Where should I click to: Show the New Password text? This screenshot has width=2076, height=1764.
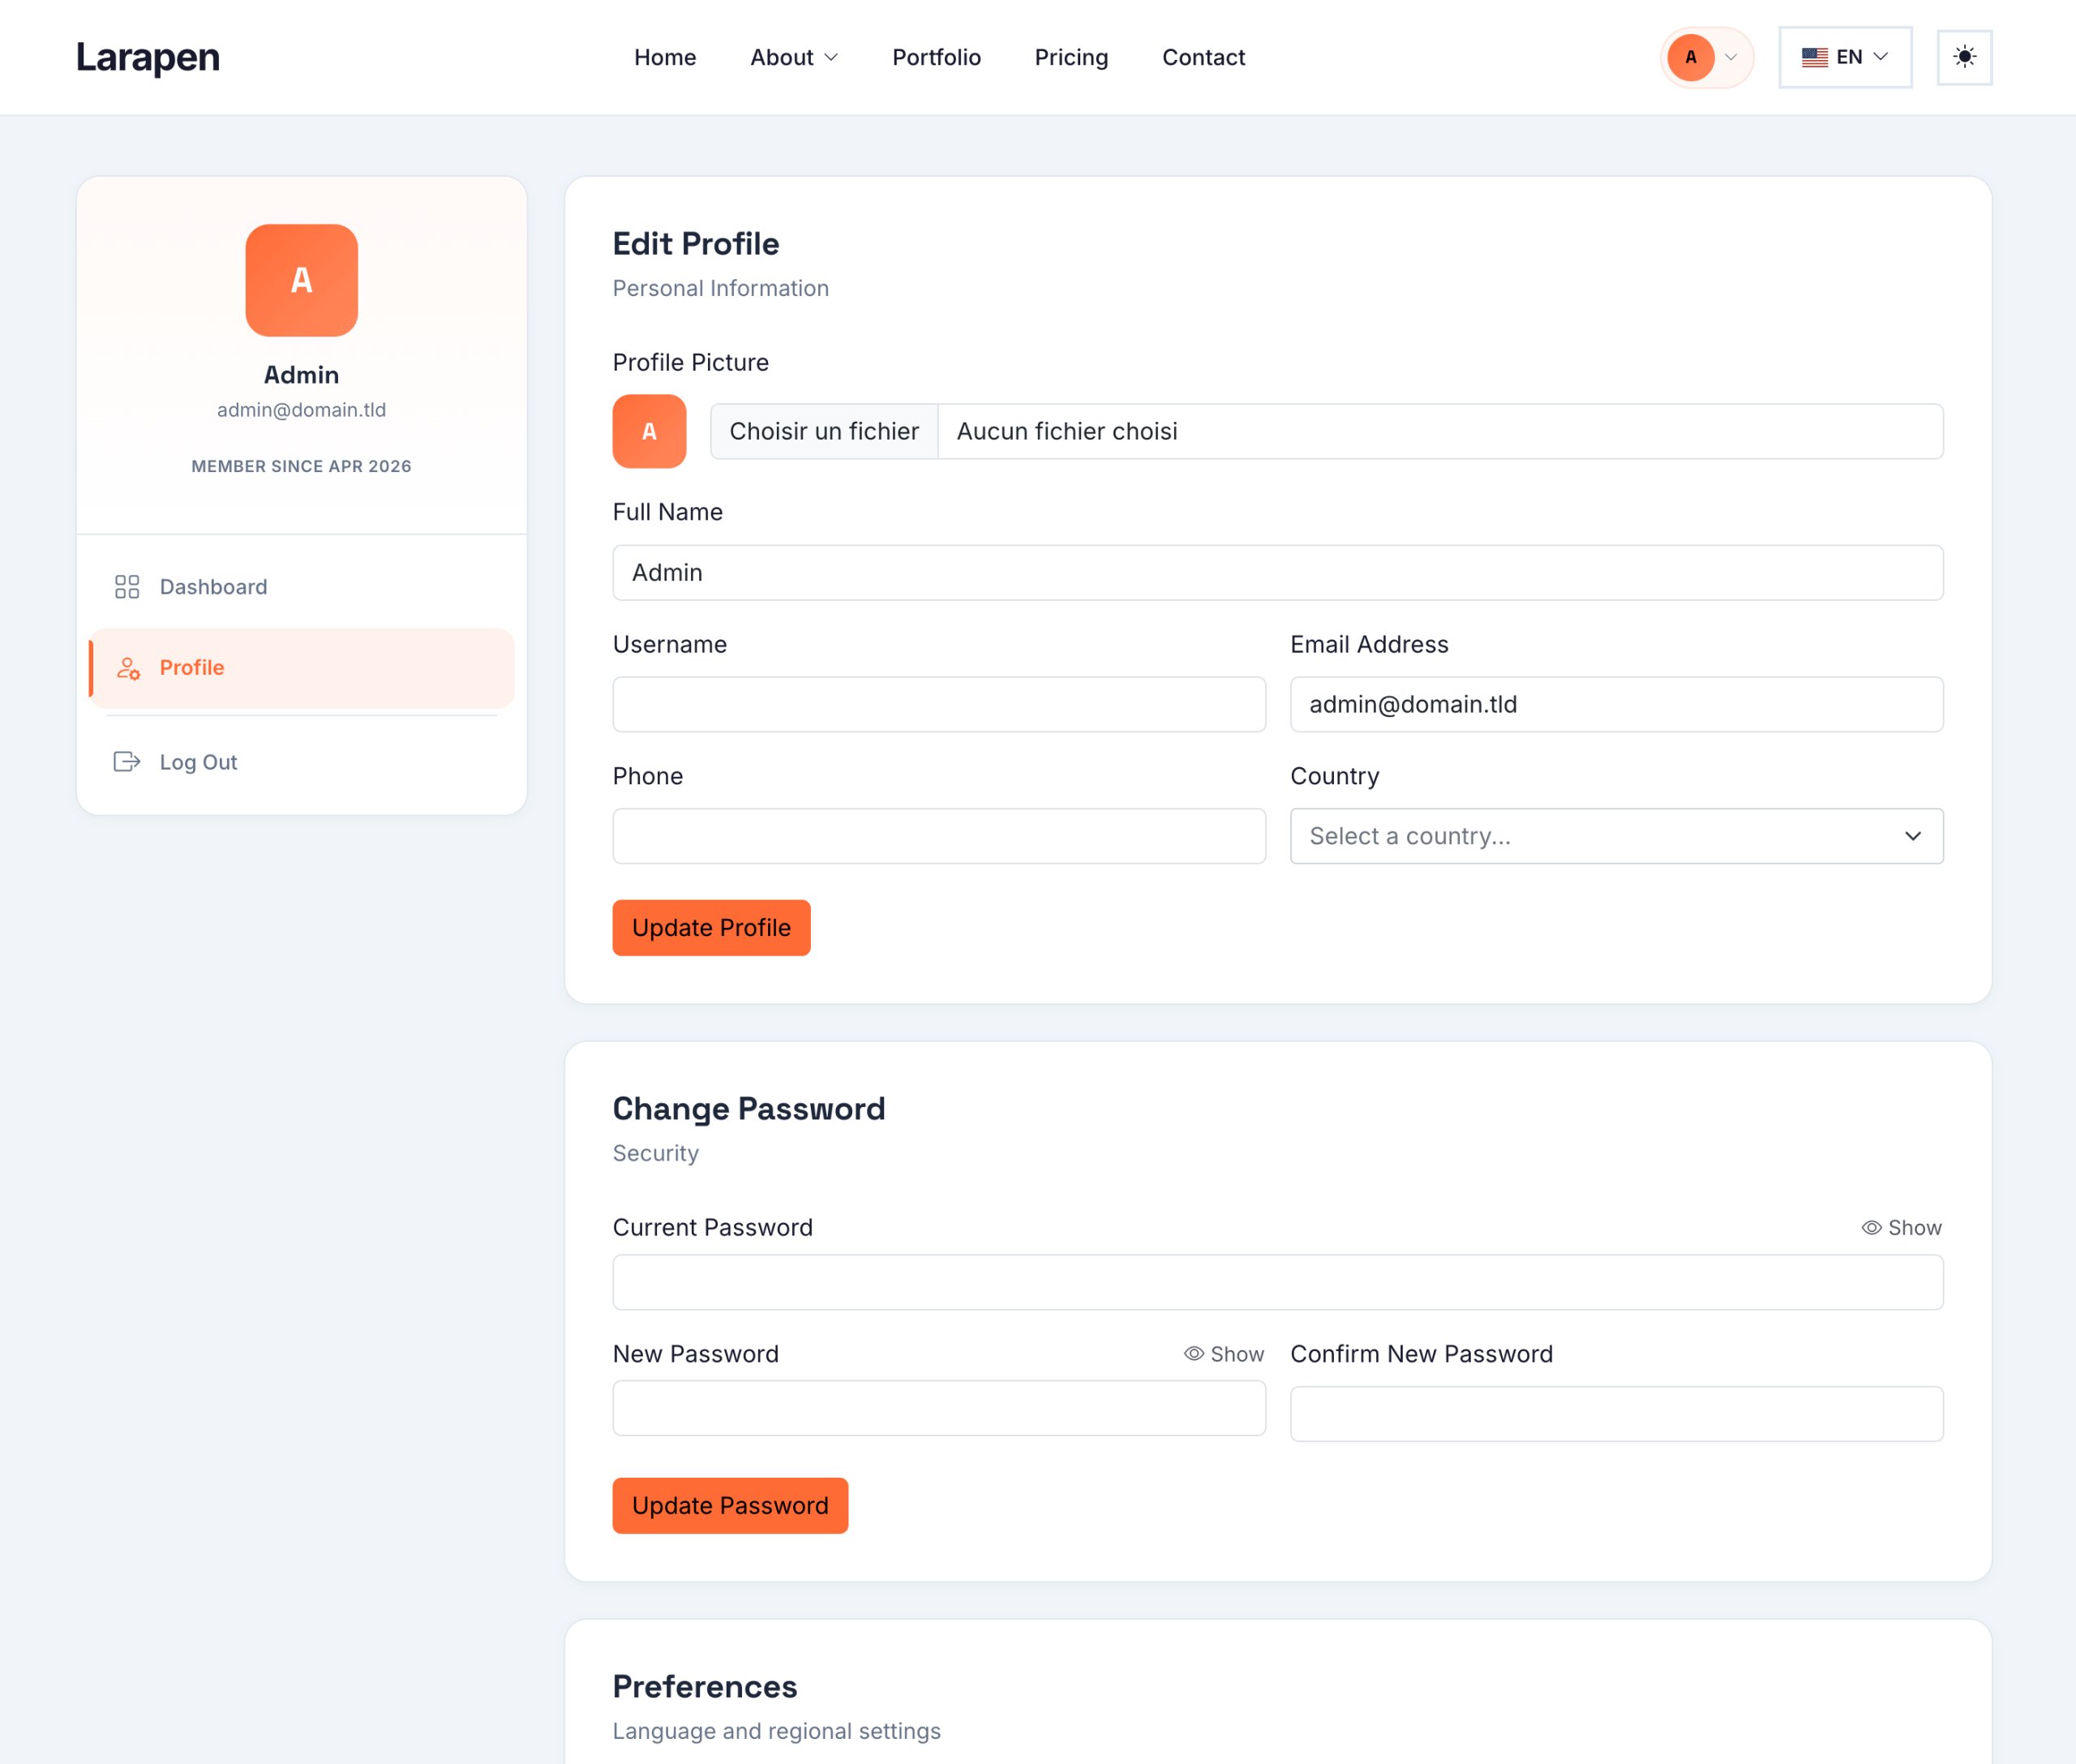coord(1224,1354)
